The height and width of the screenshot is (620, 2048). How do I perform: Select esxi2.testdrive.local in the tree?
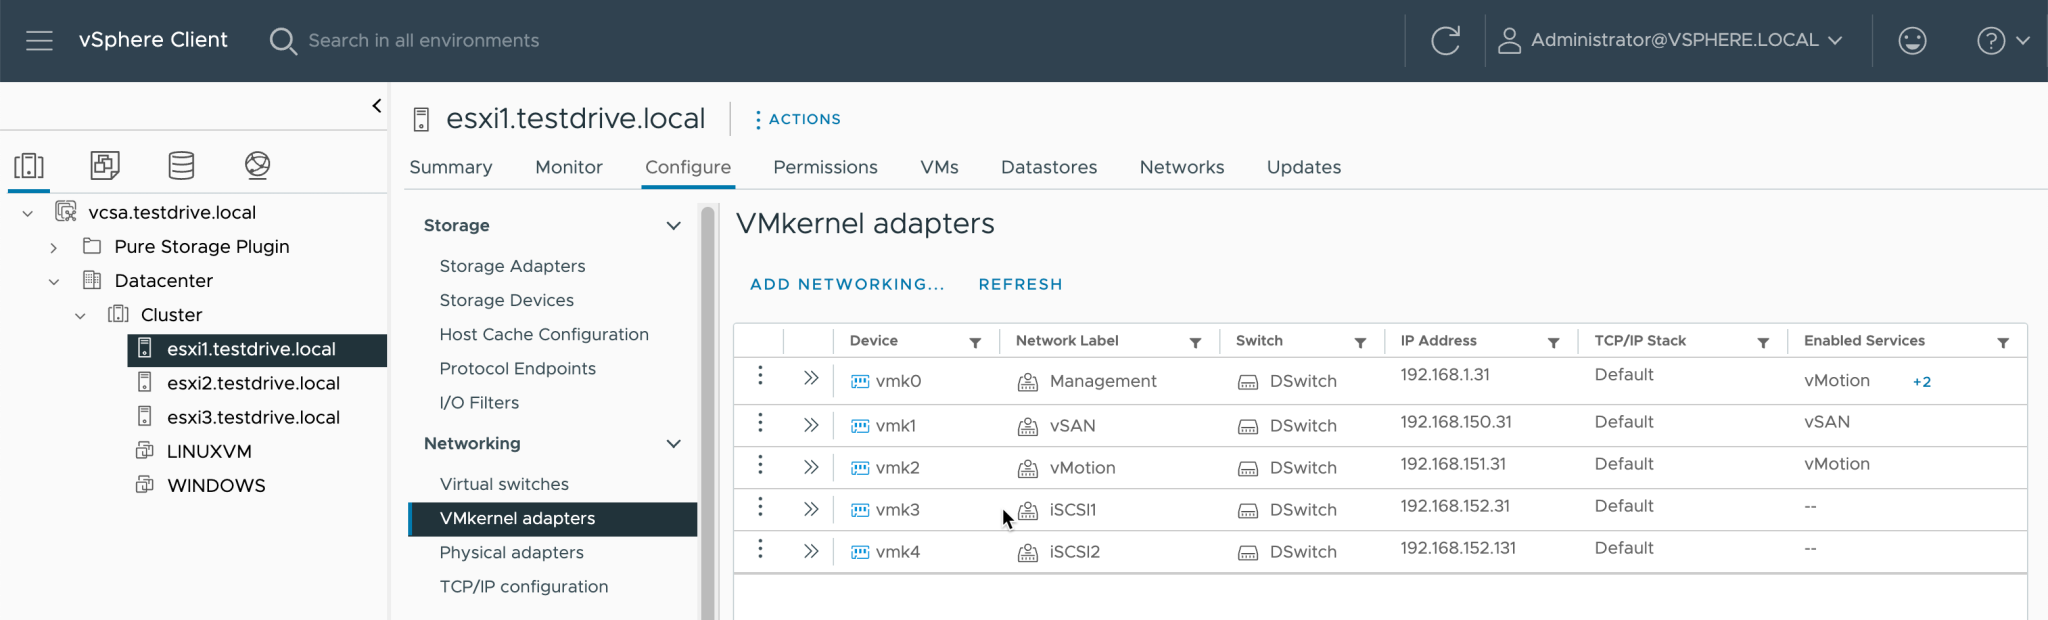253,383
